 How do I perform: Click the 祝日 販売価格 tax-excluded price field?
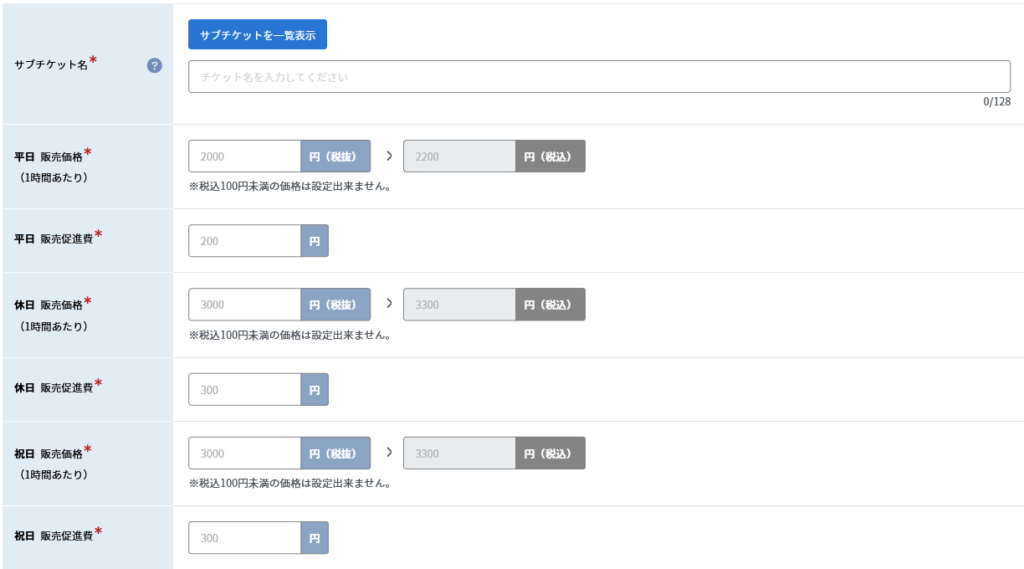[244, 453]
